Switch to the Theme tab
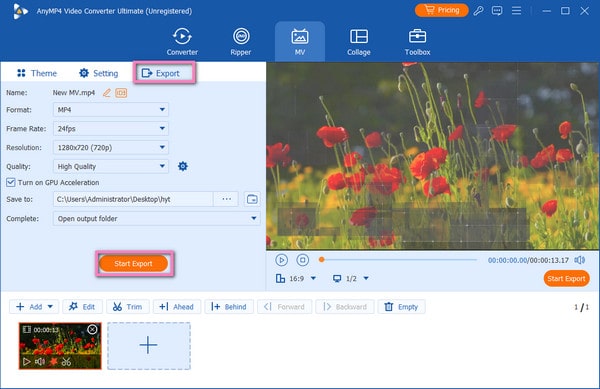Screen dimensions: 600x389 tap(37, 73)
